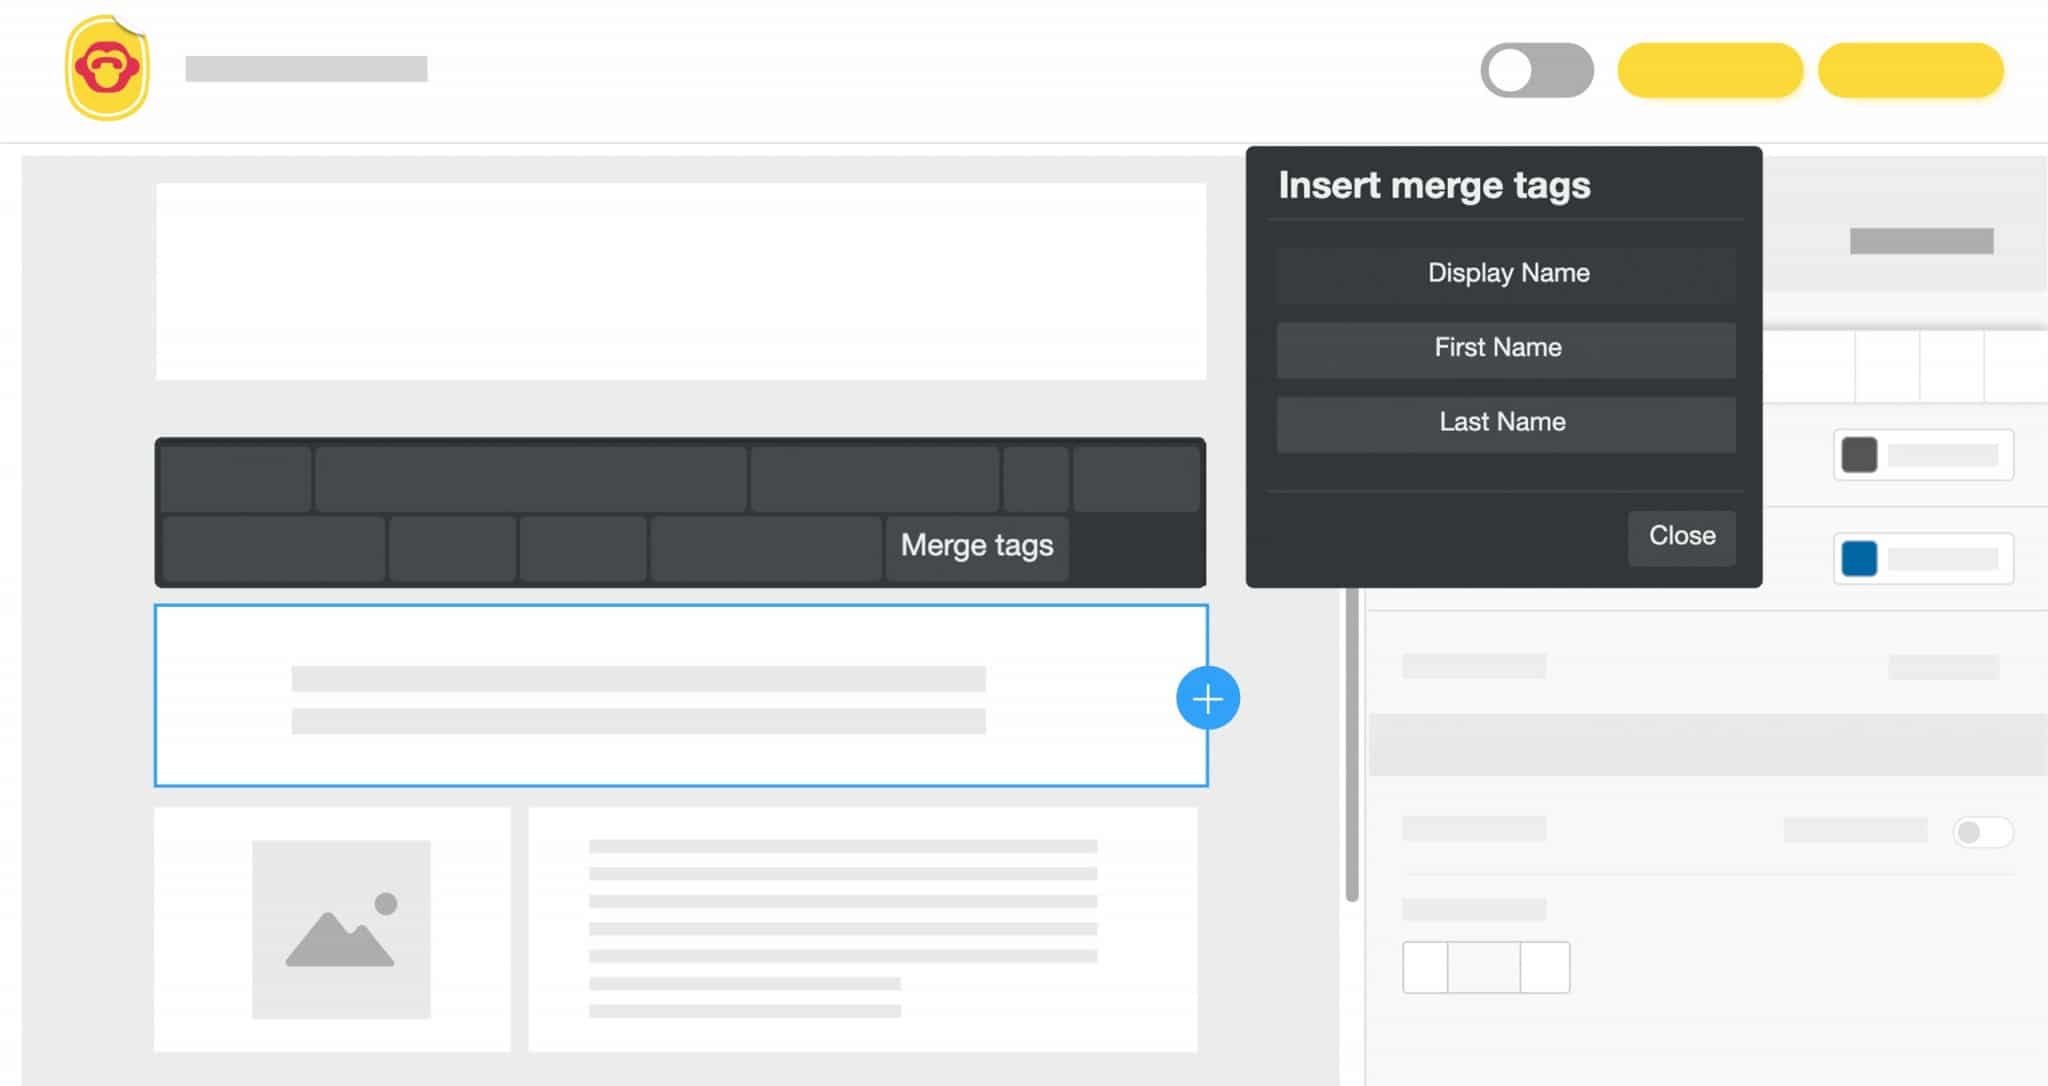Open the dark gray color swatch
The height and width of the screenshot is (1086, 2048).
[1860, 455]
